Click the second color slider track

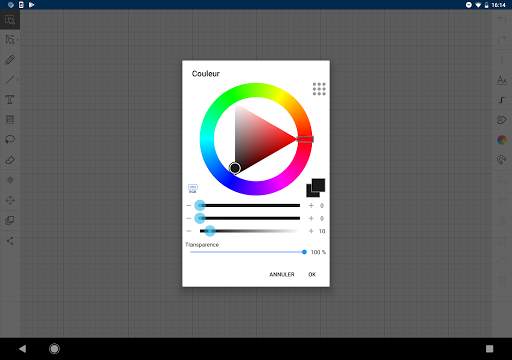coord(250,218)
